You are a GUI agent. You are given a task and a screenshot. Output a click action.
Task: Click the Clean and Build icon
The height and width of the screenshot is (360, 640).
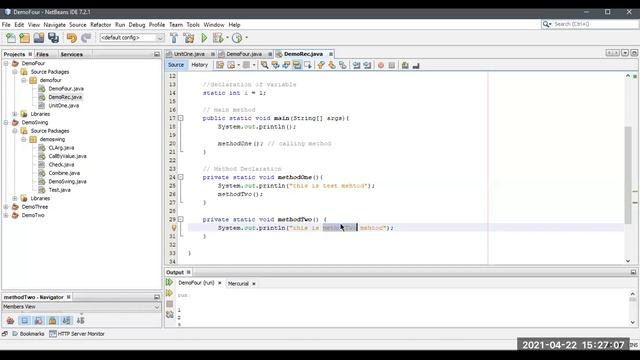[x=189, y=38]
